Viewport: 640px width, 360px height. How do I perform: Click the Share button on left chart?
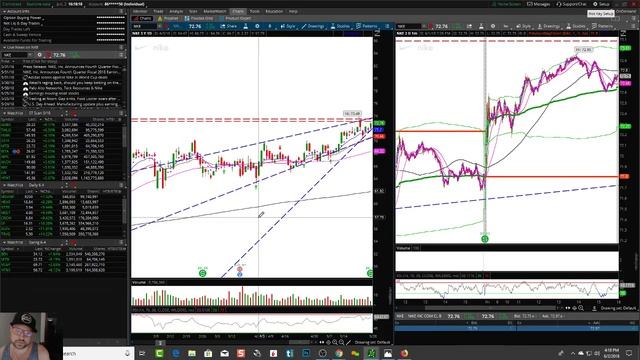pyautogui.click(x=229, y=26)
